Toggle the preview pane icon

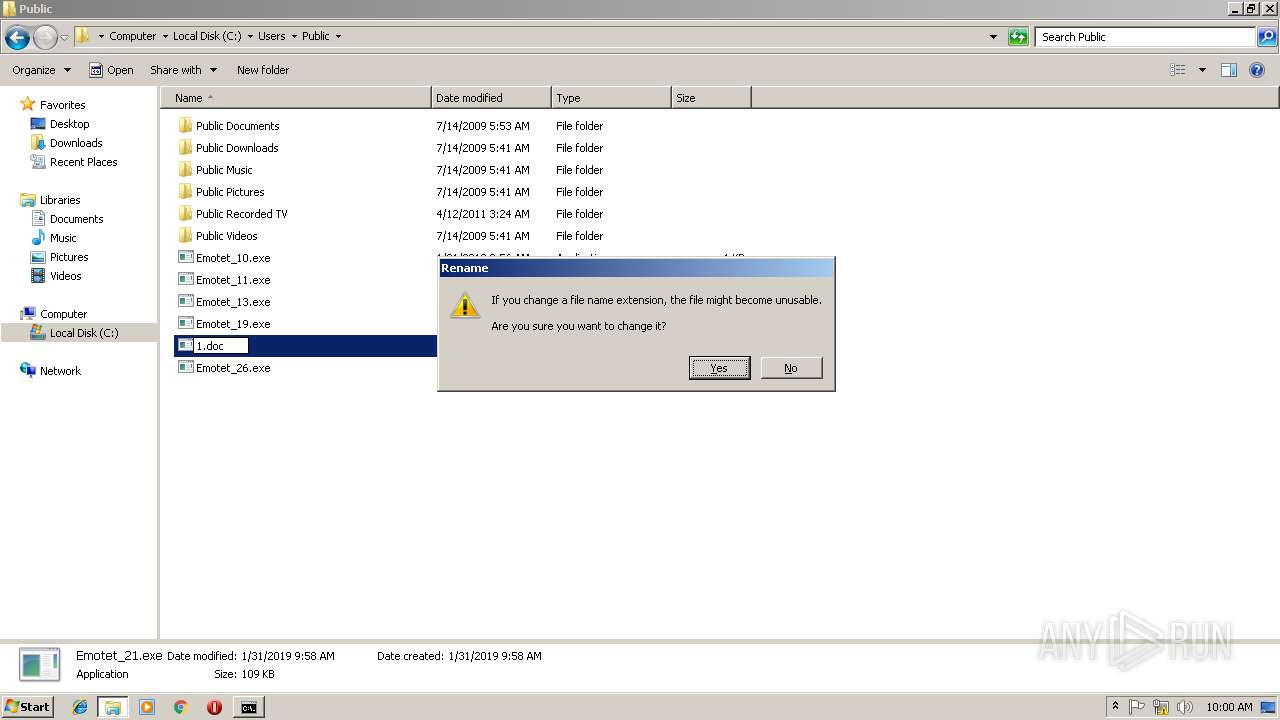(x=1229, y=70)
